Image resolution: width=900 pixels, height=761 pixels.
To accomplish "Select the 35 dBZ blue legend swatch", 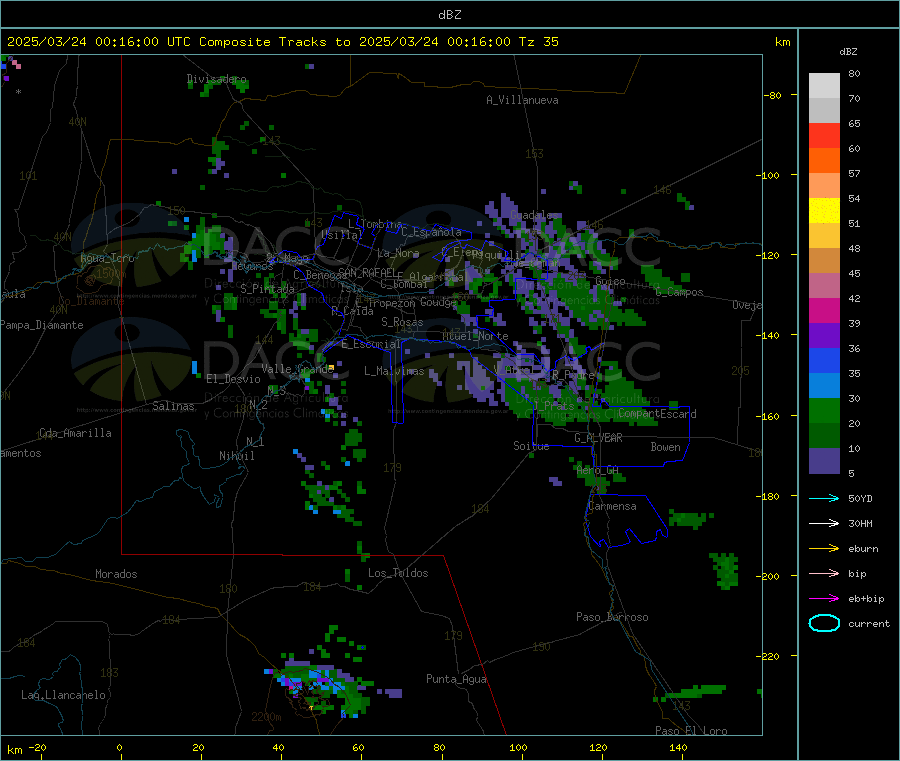I will click(x=824, y=385).
